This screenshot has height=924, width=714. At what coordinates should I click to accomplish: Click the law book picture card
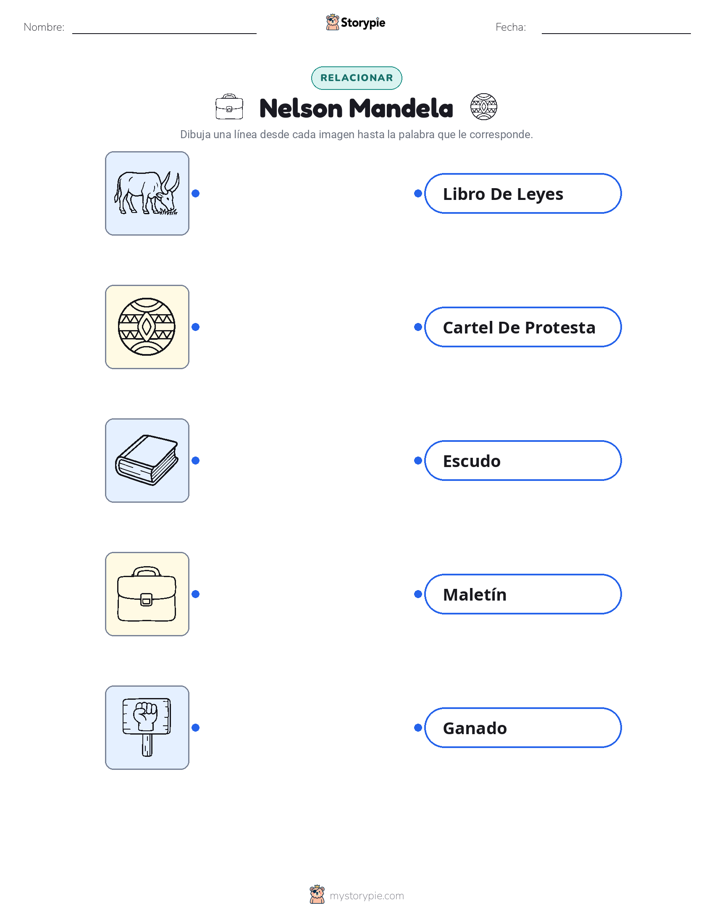click(147, 460)
